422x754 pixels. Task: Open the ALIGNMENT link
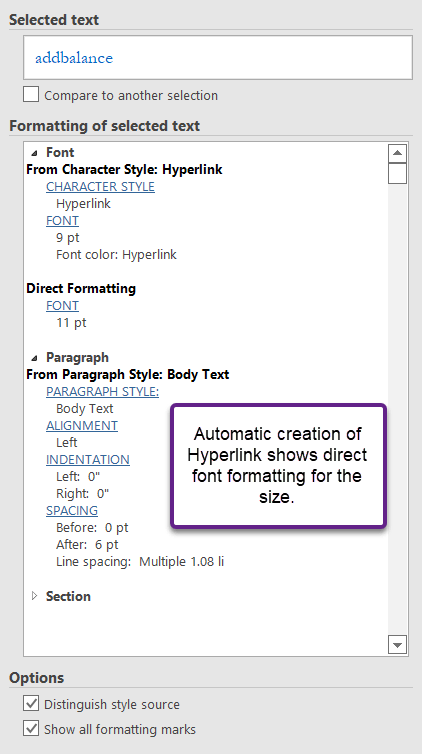tap(82, 426)
